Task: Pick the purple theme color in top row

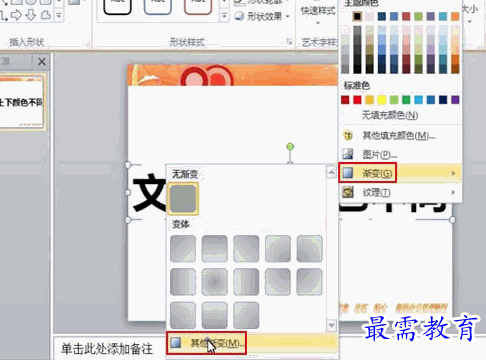Action: coord(431,16)
